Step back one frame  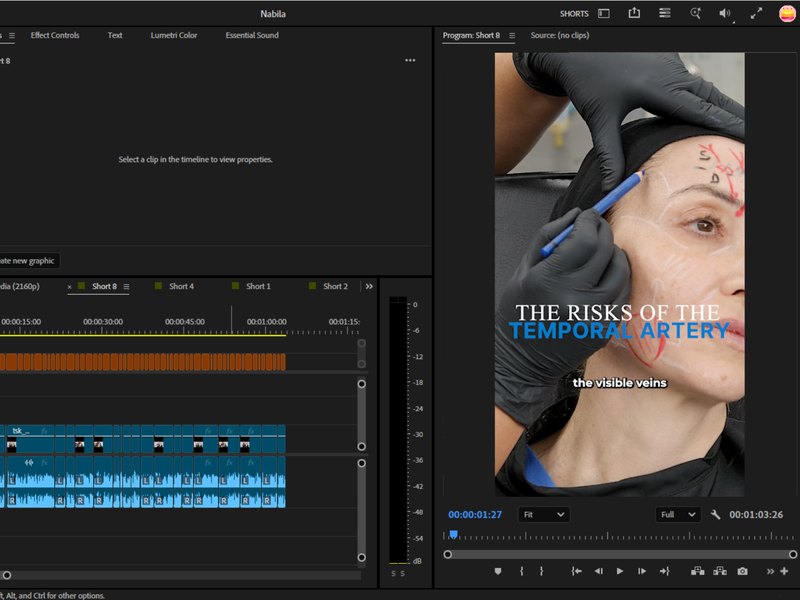(598, 571)
